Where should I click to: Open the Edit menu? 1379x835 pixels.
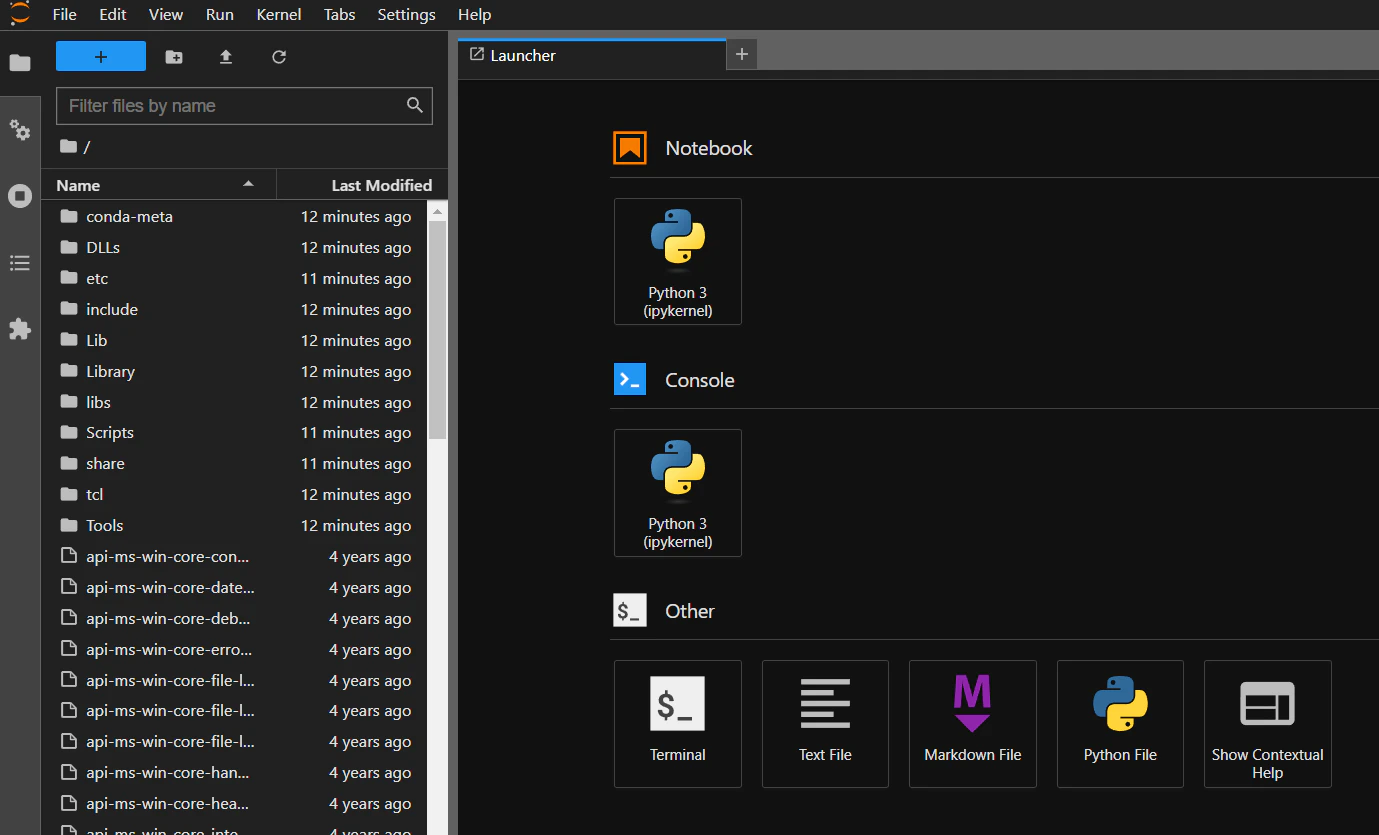pos(113,15)
